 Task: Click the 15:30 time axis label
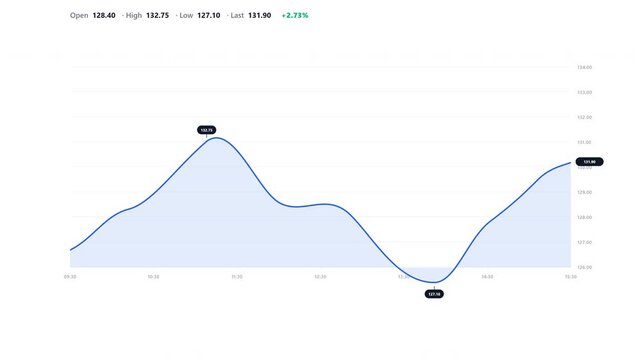571,277
